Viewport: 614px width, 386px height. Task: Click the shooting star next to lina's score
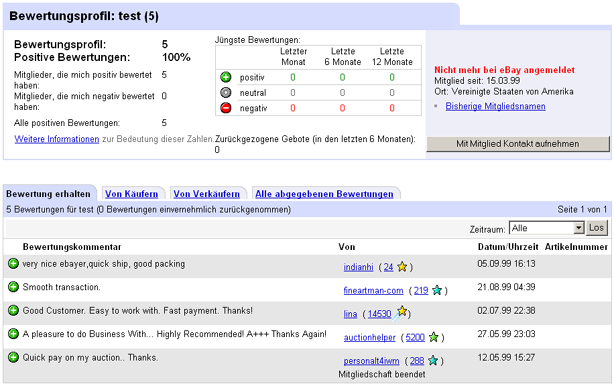(x=401, y=313)
